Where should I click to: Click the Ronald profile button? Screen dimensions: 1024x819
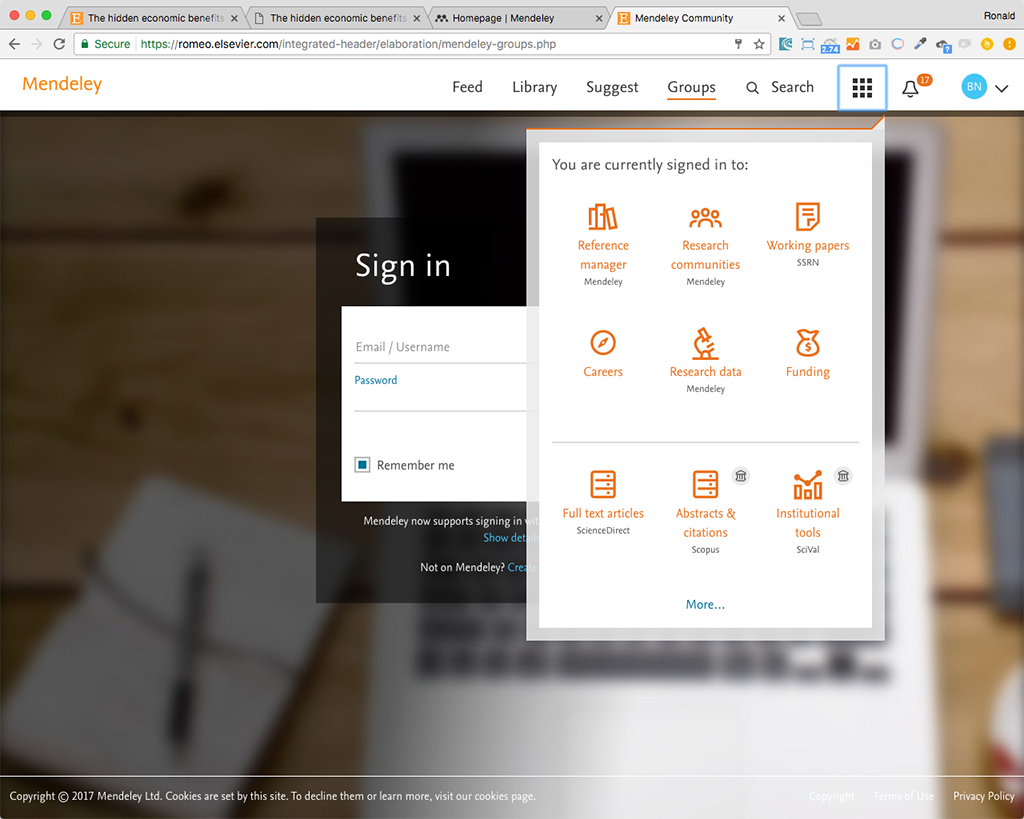[x=999, y=16]
